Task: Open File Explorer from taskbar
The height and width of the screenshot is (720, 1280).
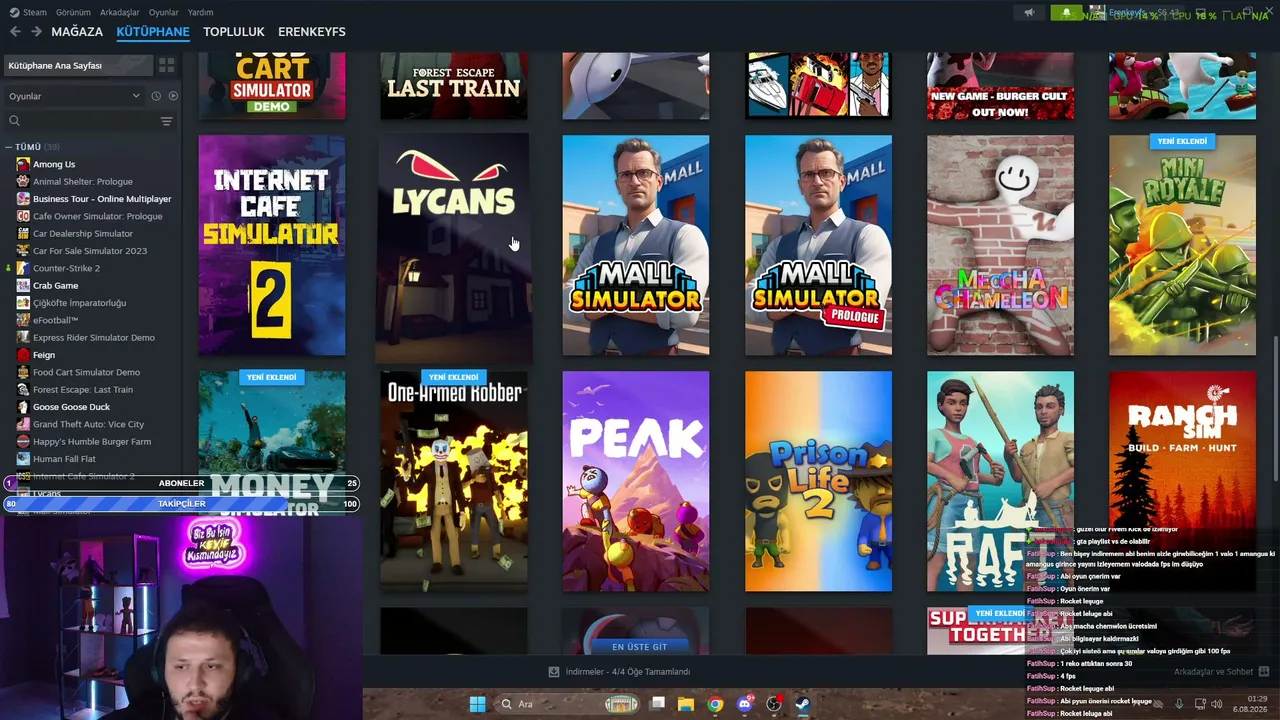Action: [686, 704]
